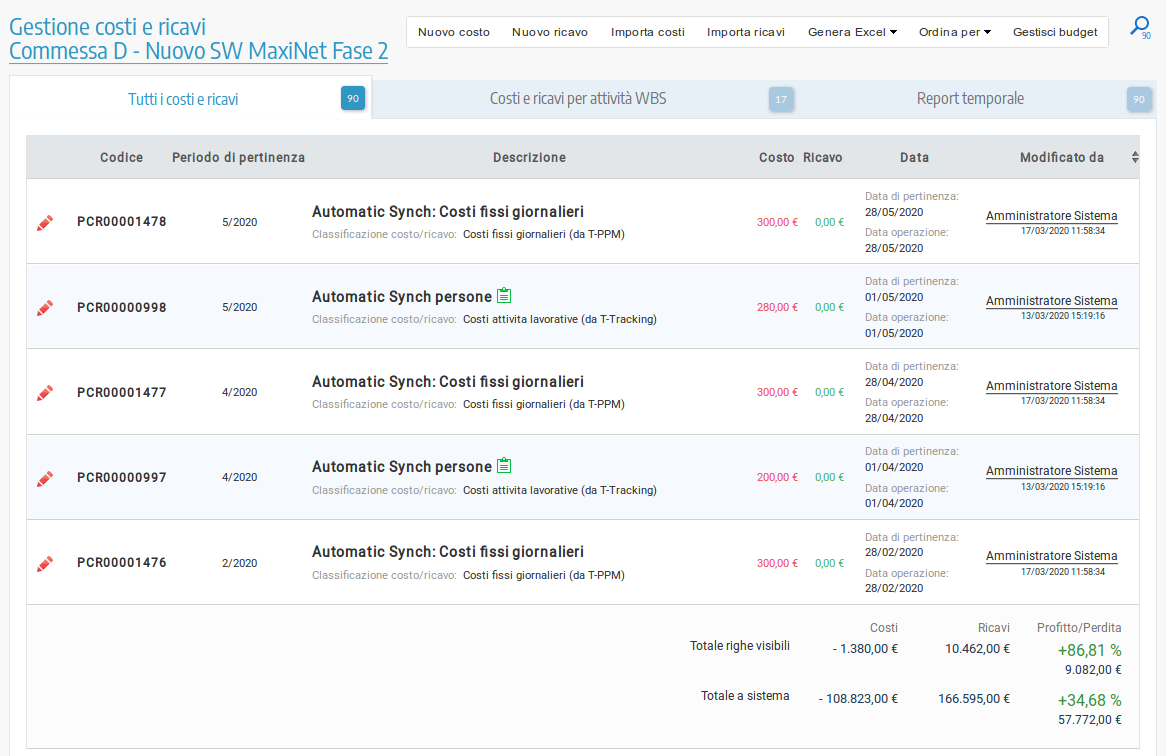Open Commessa D - Nuovo SW MaxiNet Fase 2 link
The image size is (1166, 756).
coord(199,51)
